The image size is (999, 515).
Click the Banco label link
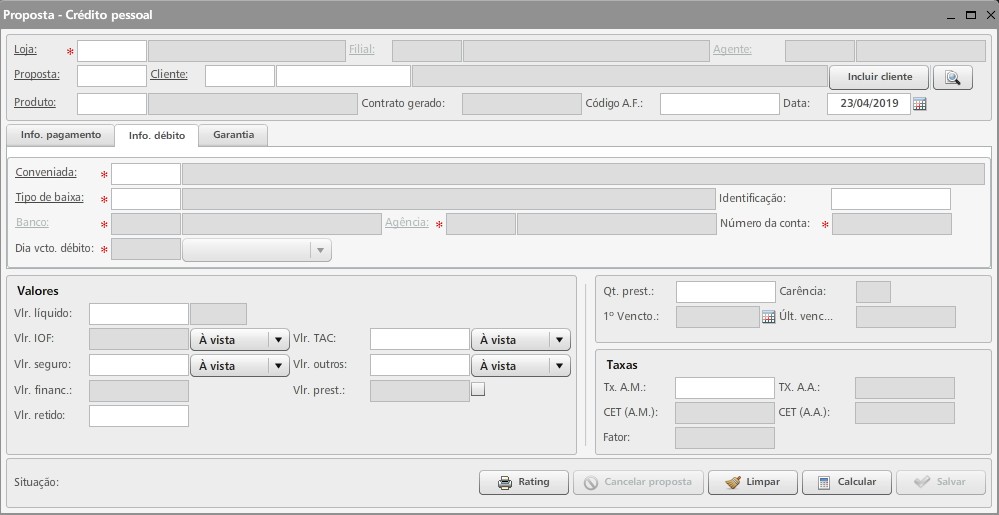(x=32, y=222)
